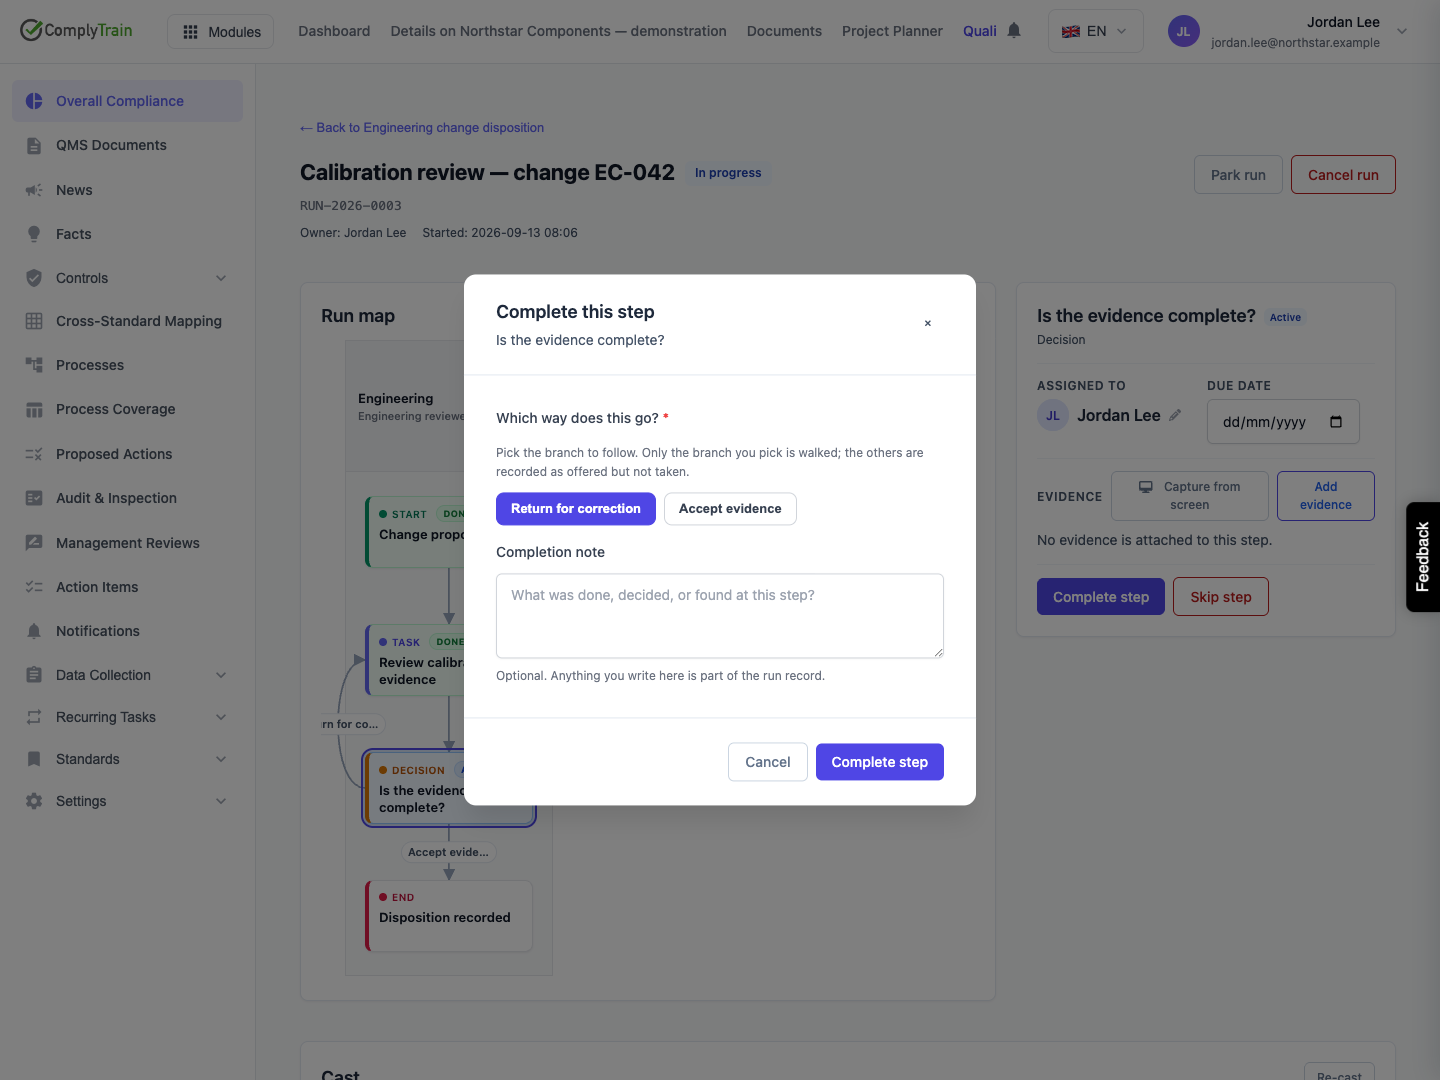Click the Capture from screen button
Viewport: 1440px width, 1080px height.
point(1190,496)
